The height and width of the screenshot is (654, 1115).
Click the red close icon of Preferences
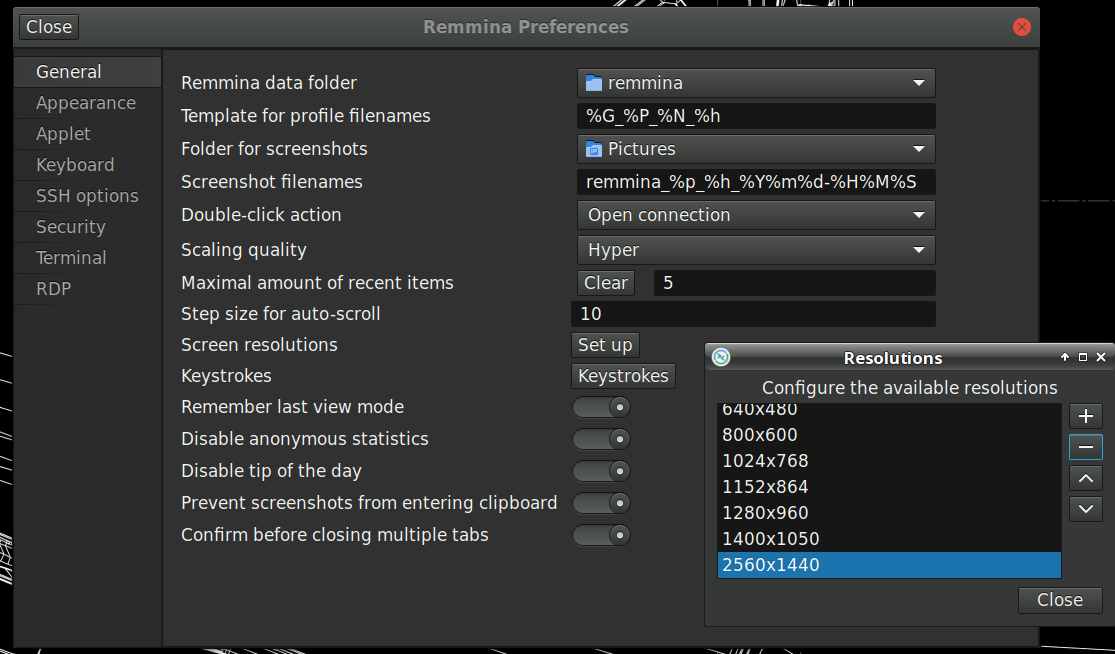pos(1022,27)
